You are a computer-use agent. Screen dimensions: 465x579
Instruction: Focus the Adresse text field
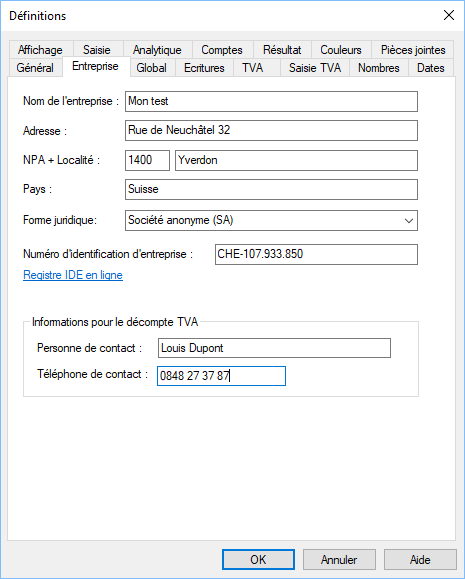271,130
